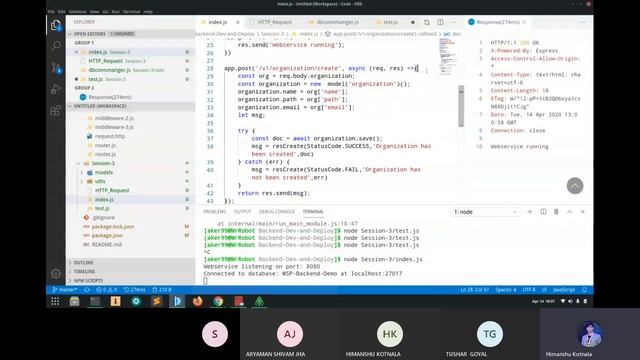The image size is (640, 360).
Task: Add a new terminal with plus icon
Action: 530,212
